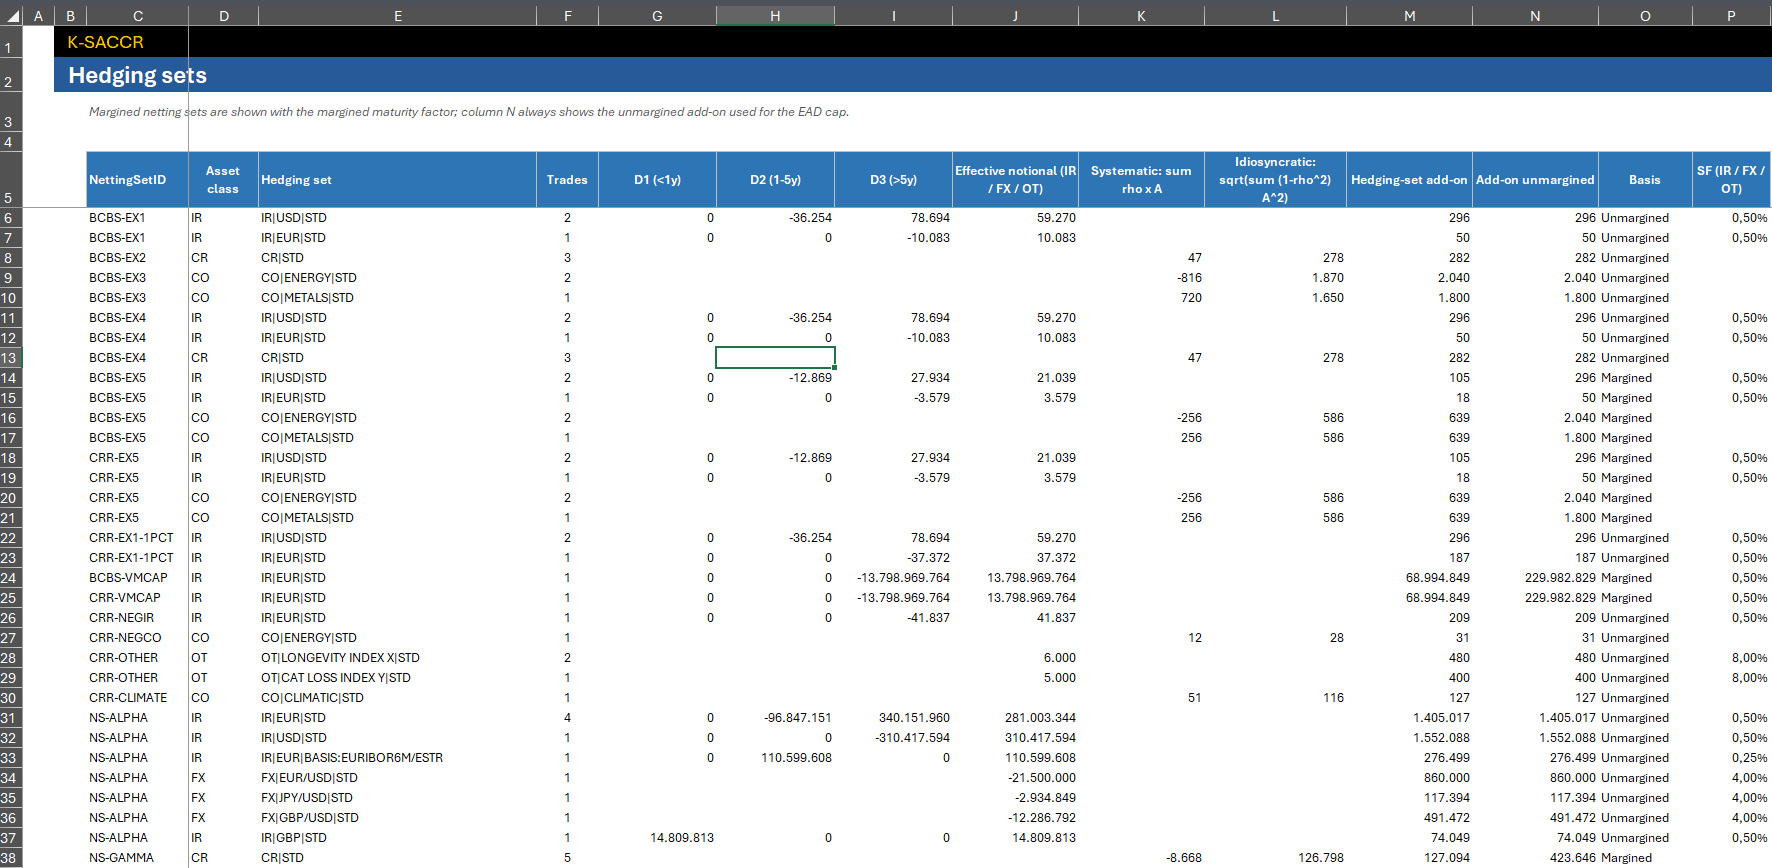Select the 'CO|METALS|STD' cell in row 10
The image size is (1772, 868).
[397, 298]
